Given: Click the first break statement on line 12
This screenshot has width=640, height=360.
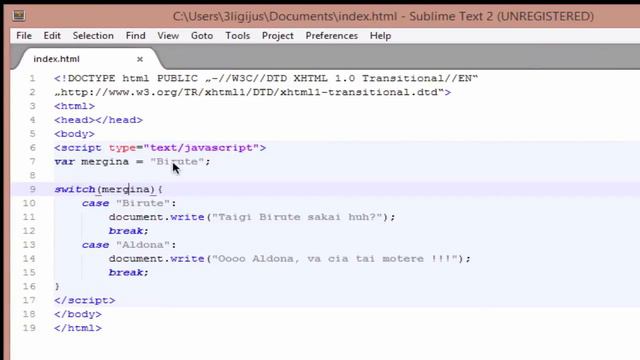Looking at the screenshot, I should [129, 231].
